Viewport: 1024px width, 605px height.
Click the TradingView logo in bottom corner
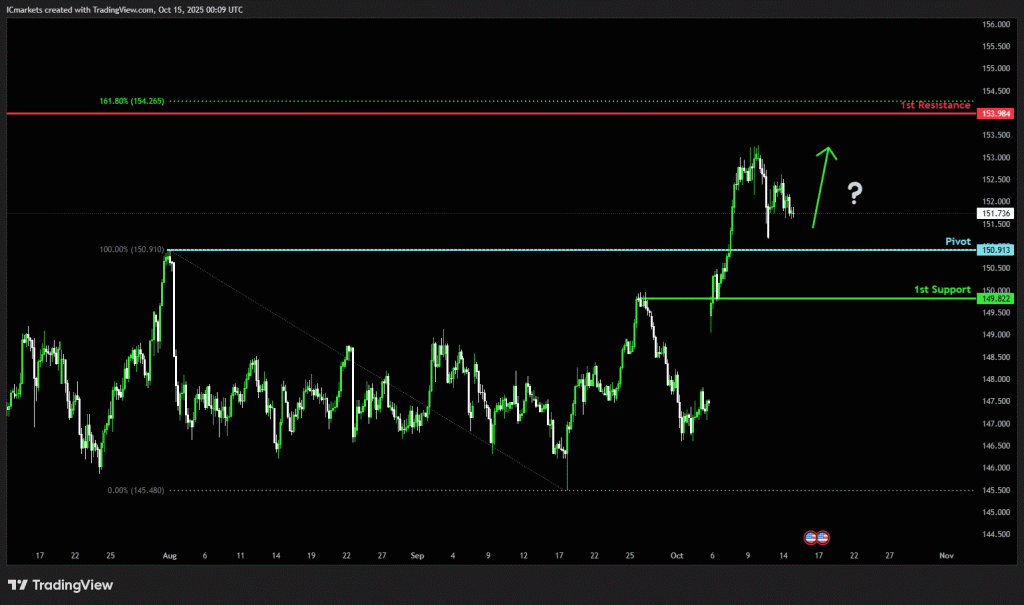pyautogui.click(x=61, y=585)
